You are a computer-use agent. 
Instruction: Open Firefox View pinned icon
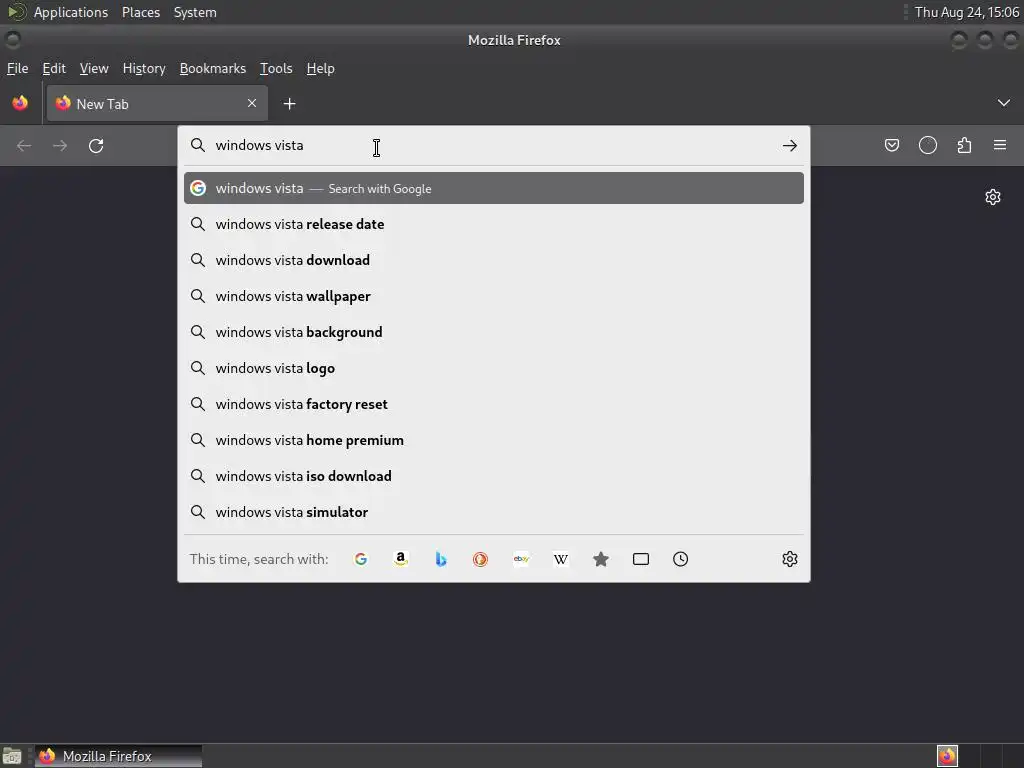[20, 103]
